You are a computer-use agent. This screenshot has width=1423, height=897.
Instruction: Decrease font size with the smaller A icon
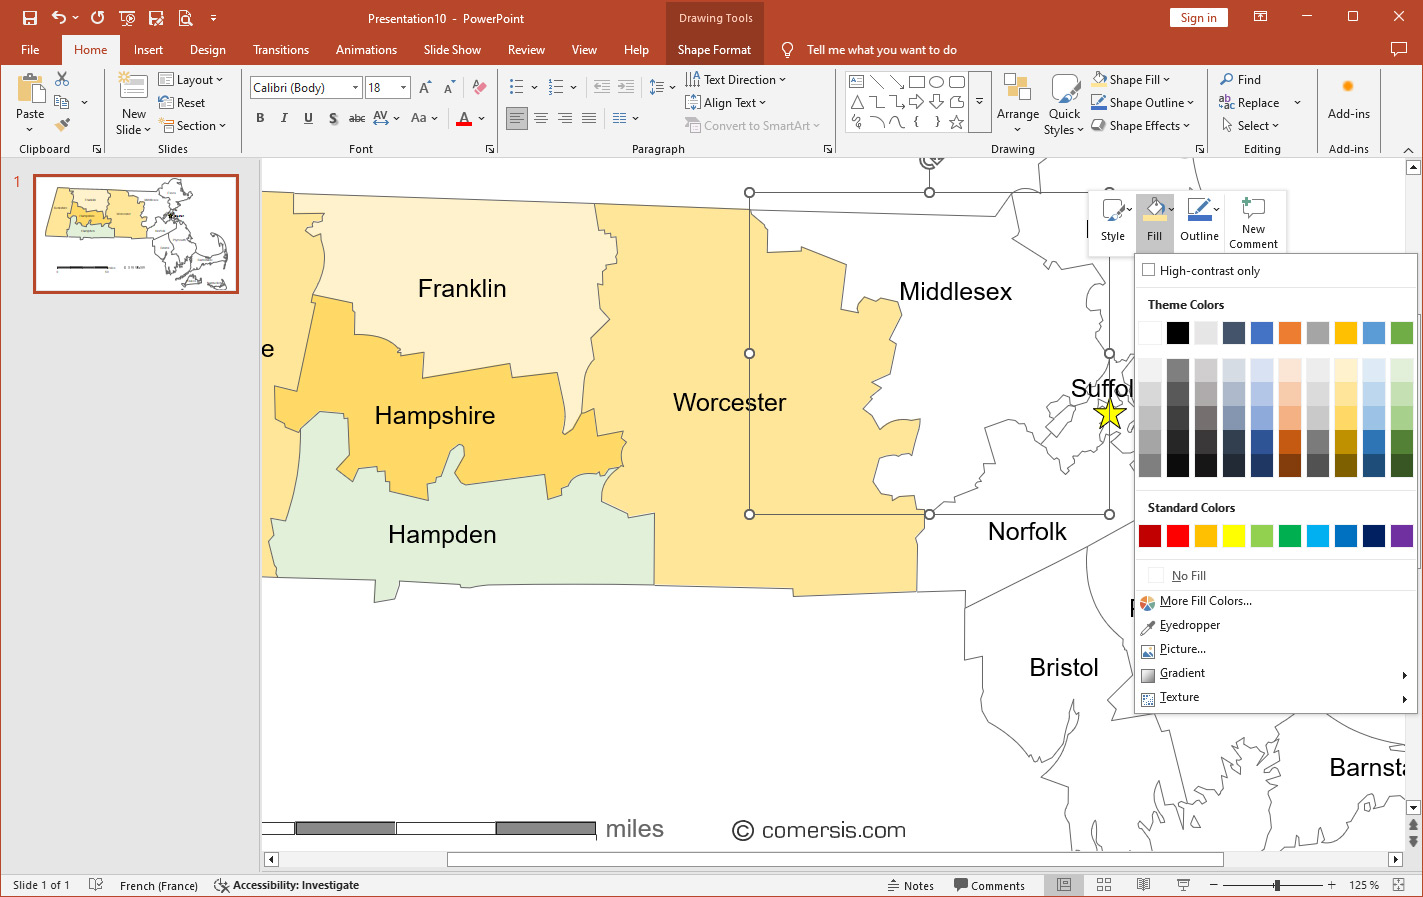click(449, 88)
